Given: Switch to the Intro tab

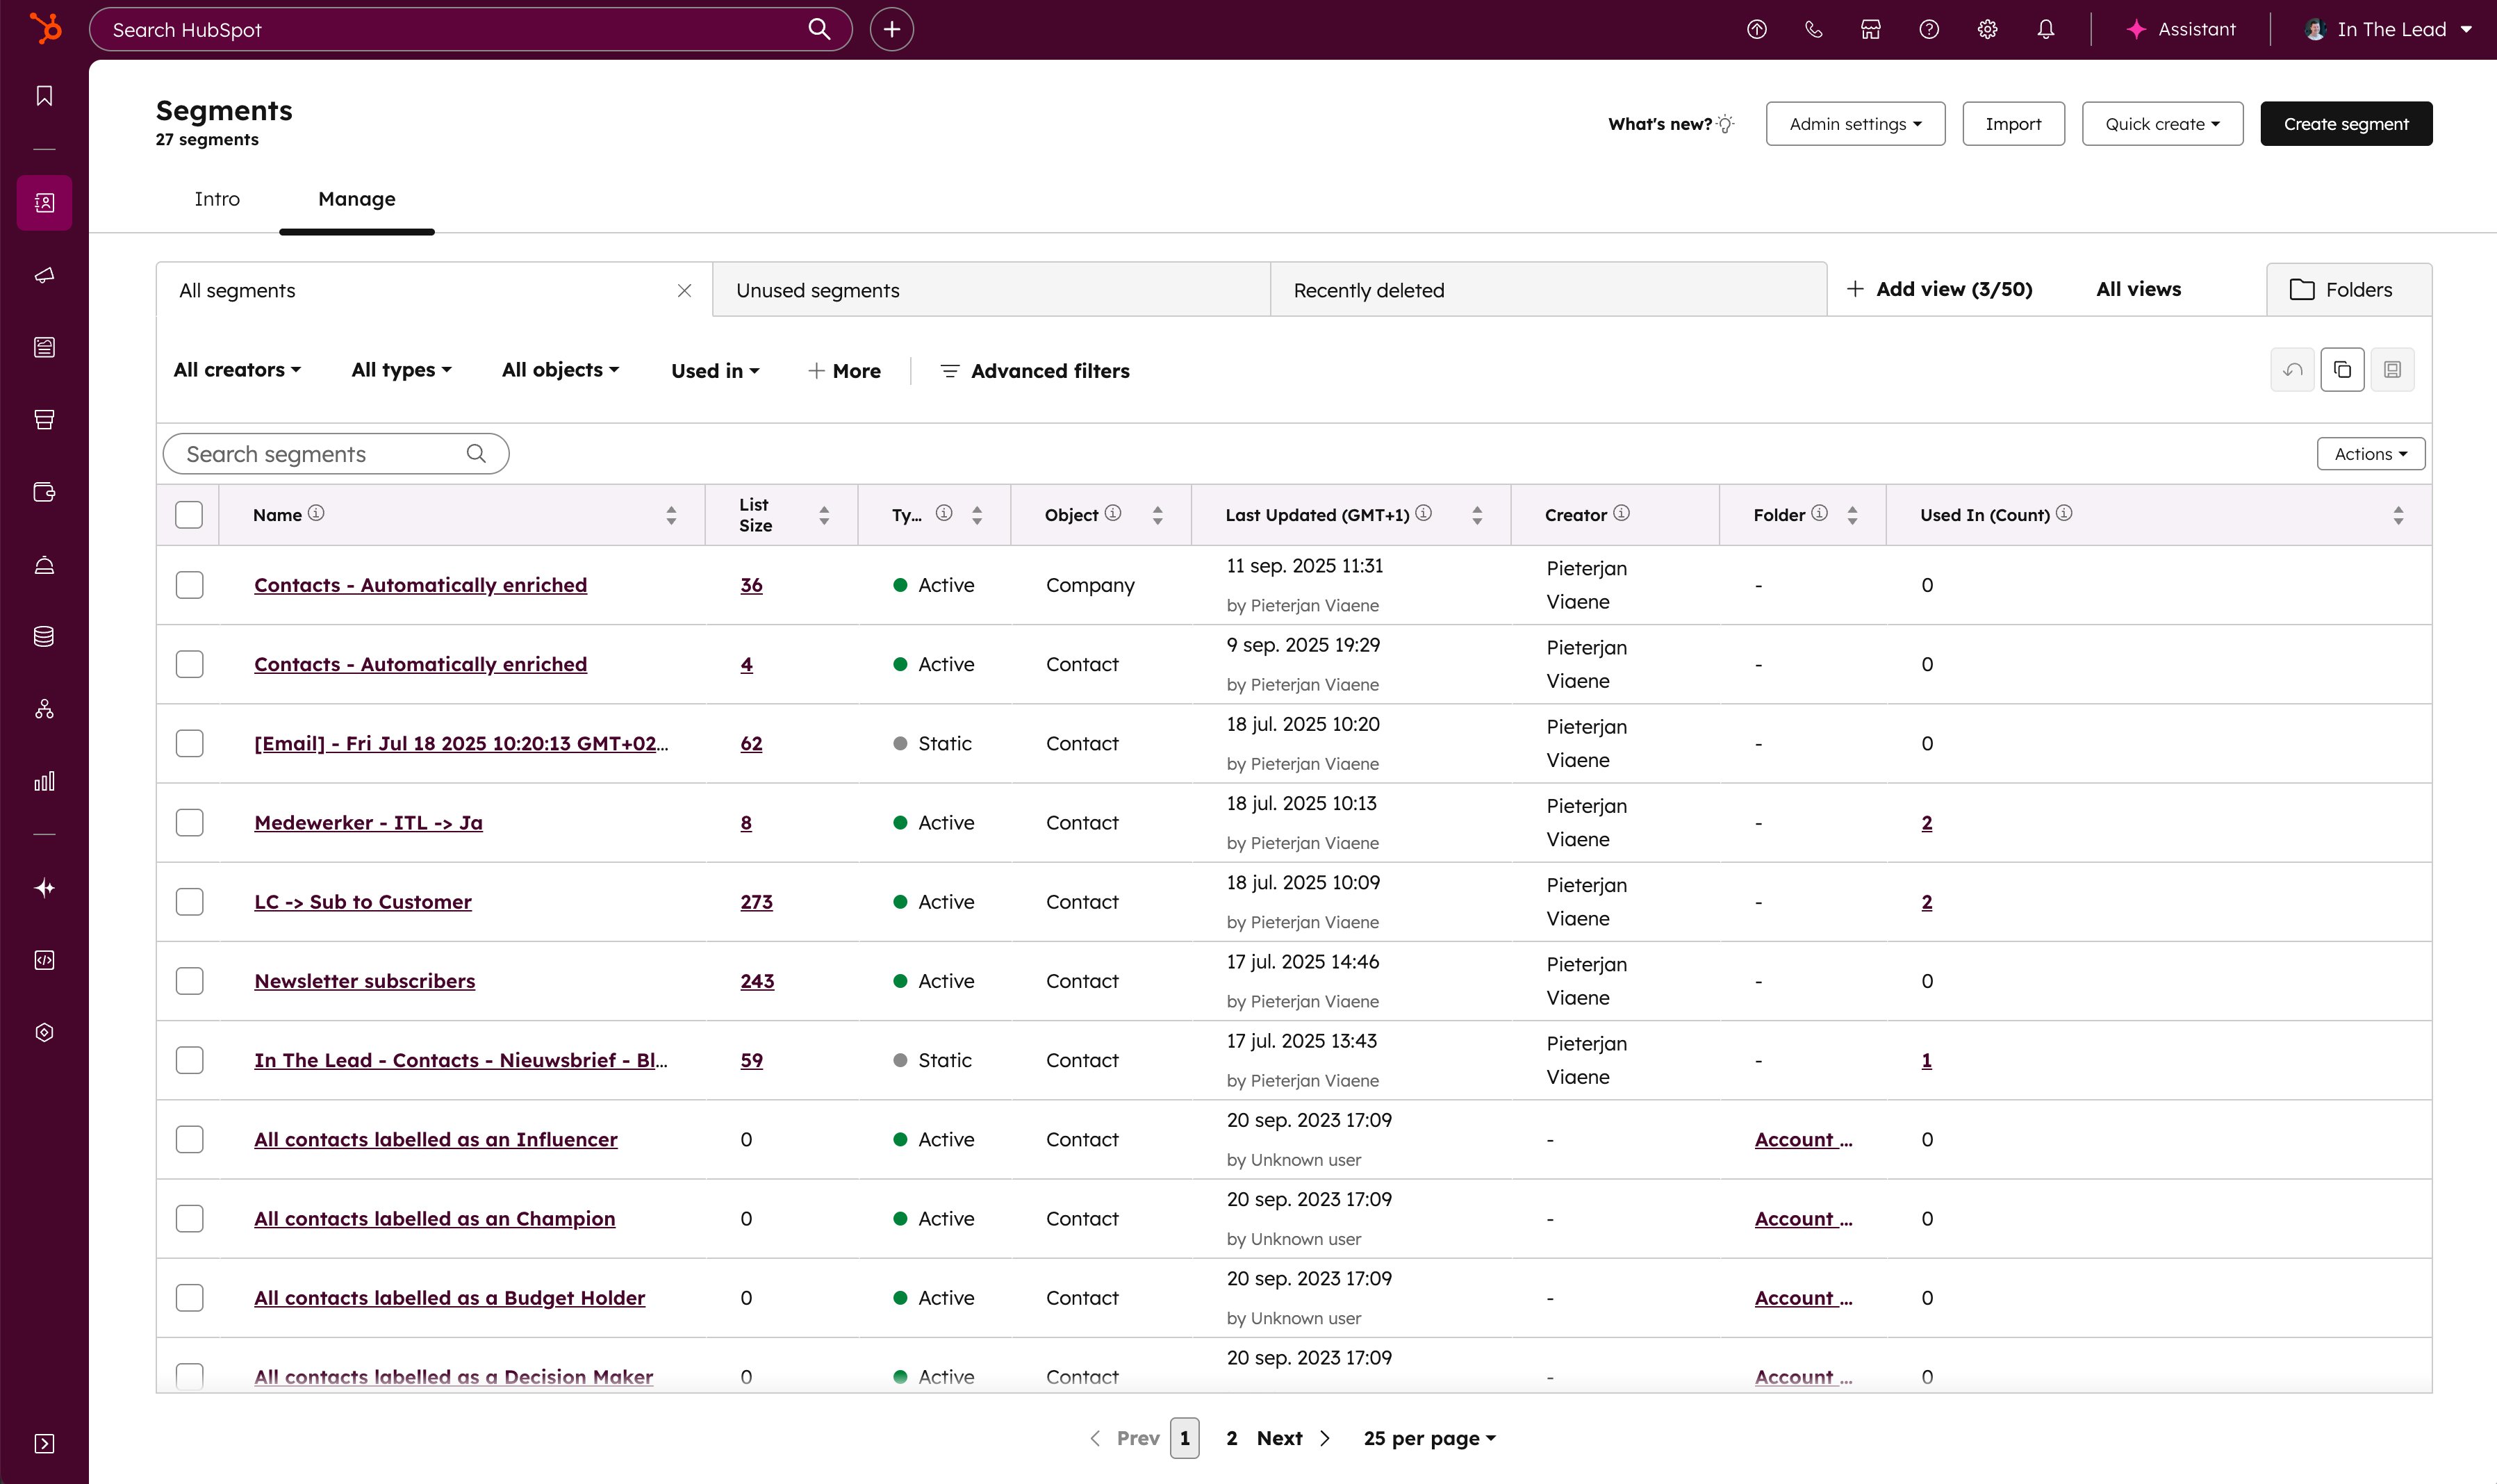Looking at the screenshot, I should (x=217, y=199).
